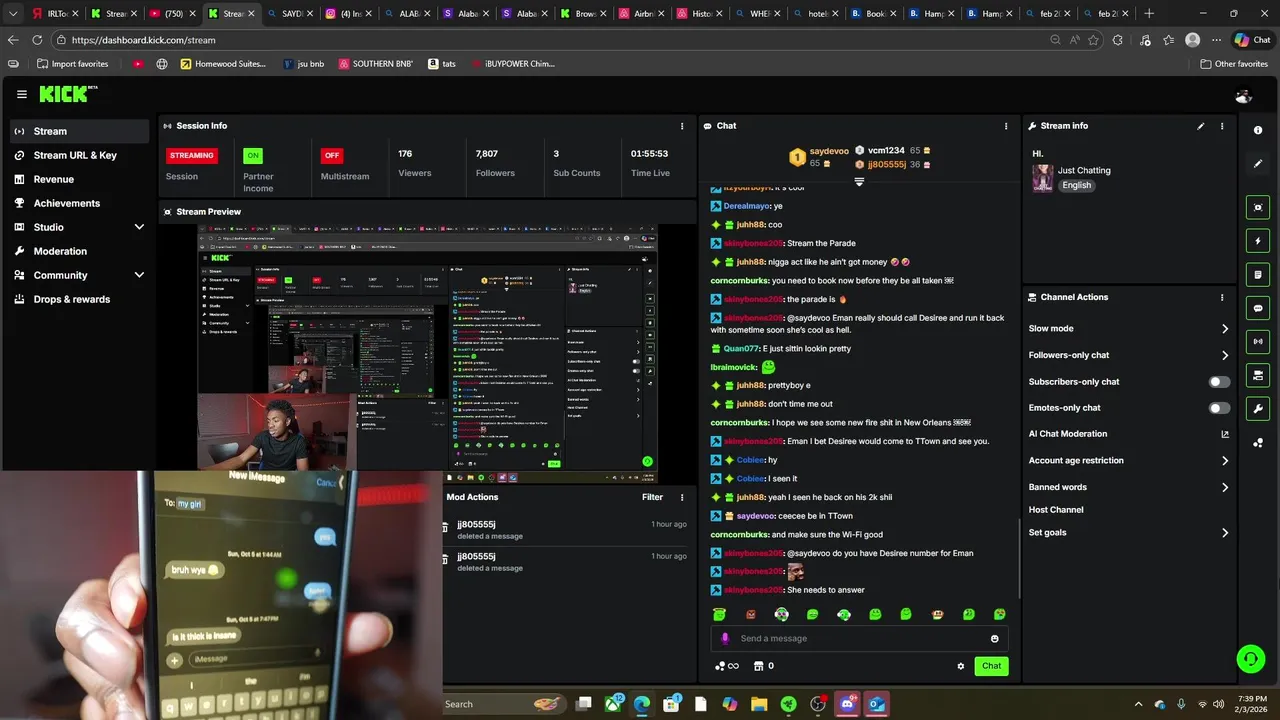Open chat settings gear icon
Viewport: 1280px width, 720px height.
[x=961, y=666]
